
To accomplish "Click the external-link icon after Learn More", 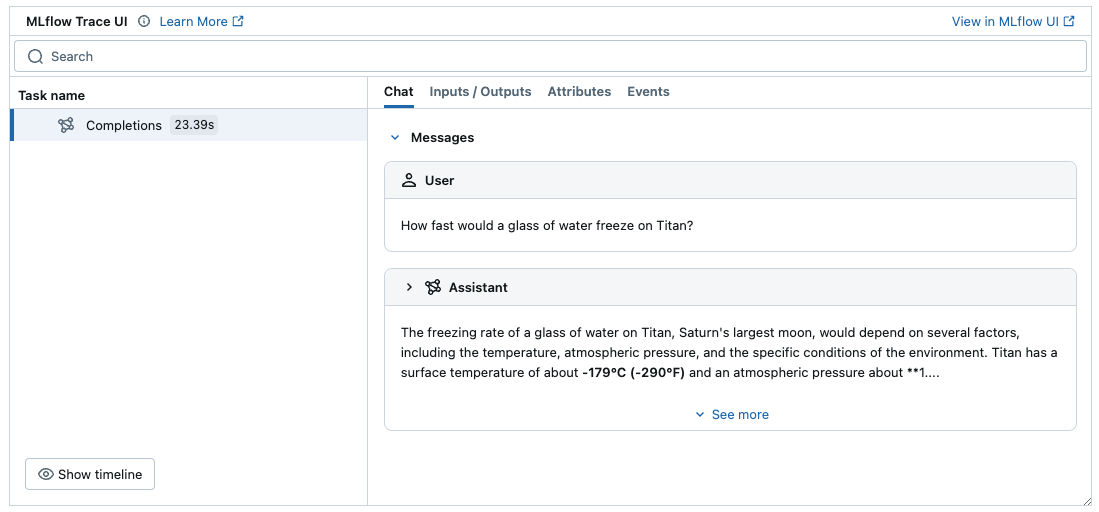I will point(238,21).
